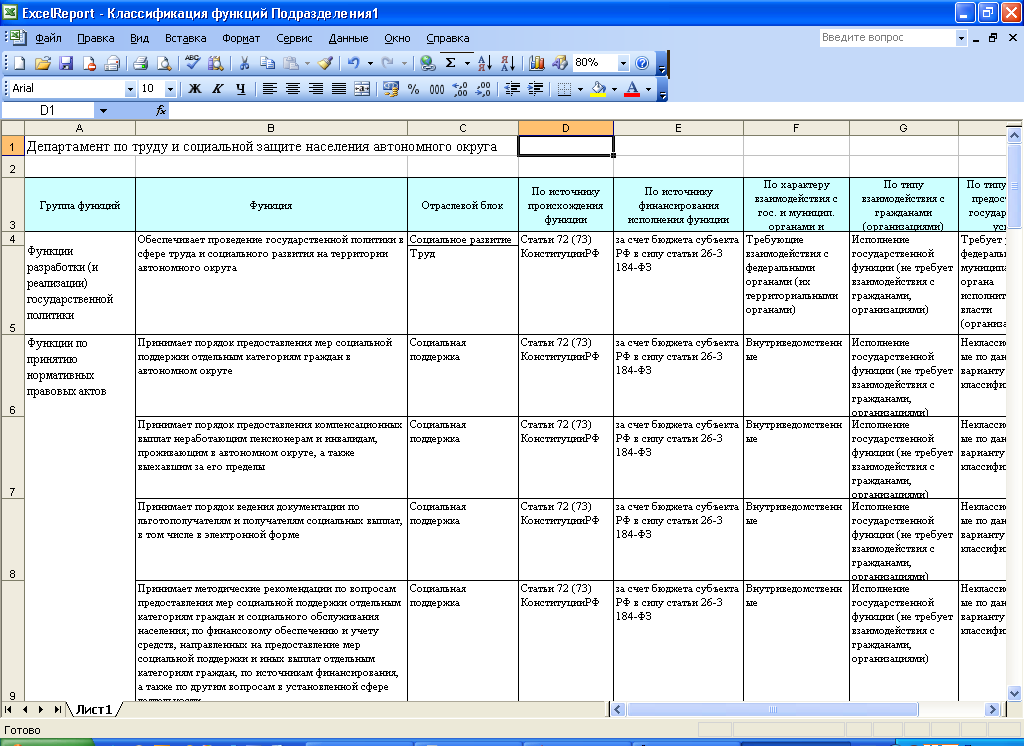Select row 6 by its header
The image size is (1024, 746).
click(x=12, y=375)
